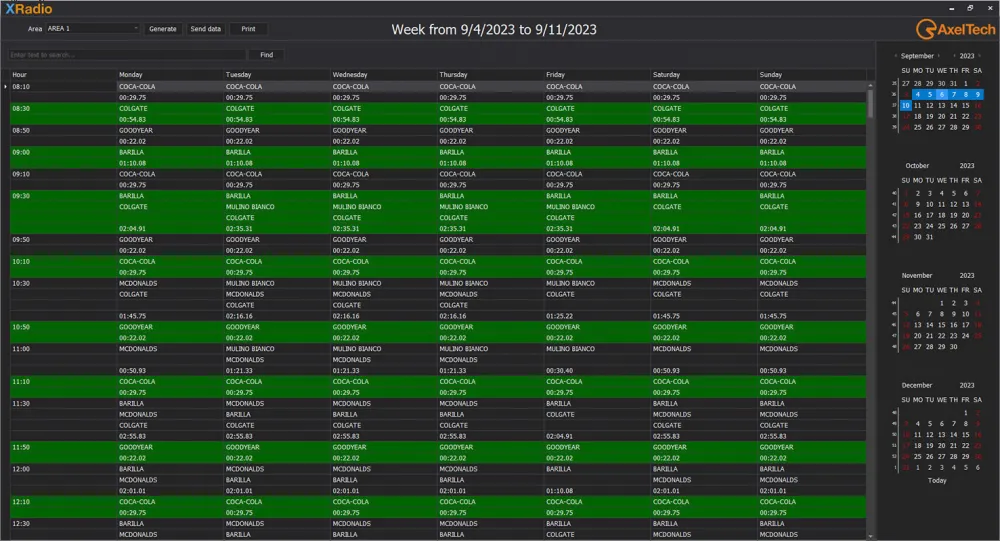Select September 10 in the calendar

[x=906, y=105]
